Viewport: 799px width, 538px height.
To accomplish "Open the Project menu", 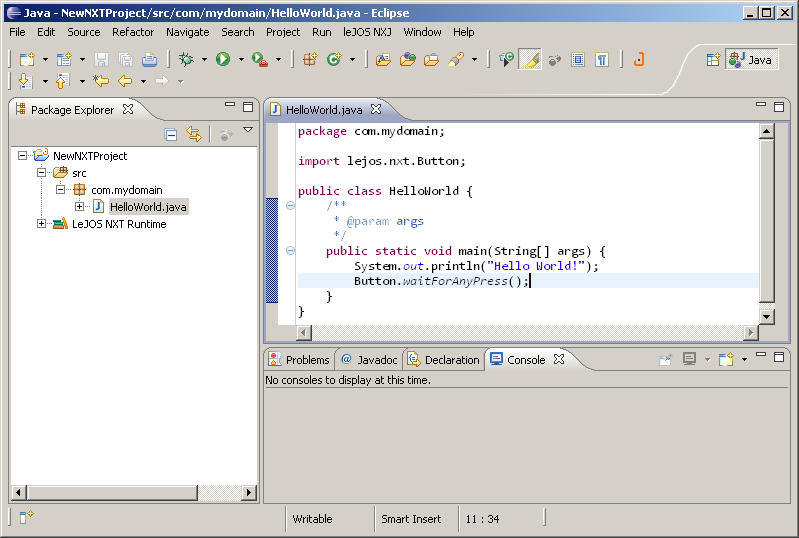I will [x=283, y=32].
